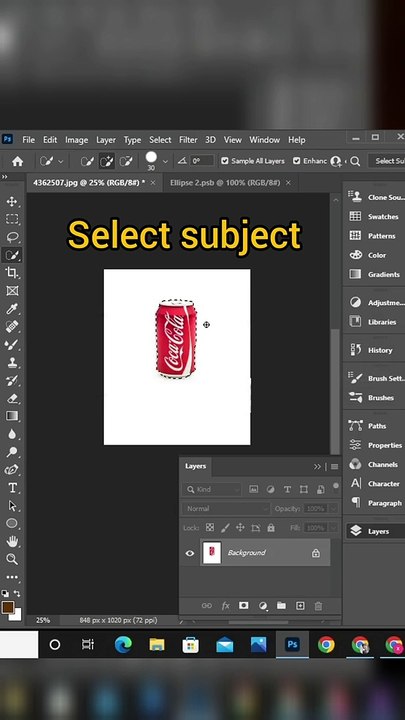Select the Brush tool
Viewport: 405px width, 720px height.
(x=12, y=344)
